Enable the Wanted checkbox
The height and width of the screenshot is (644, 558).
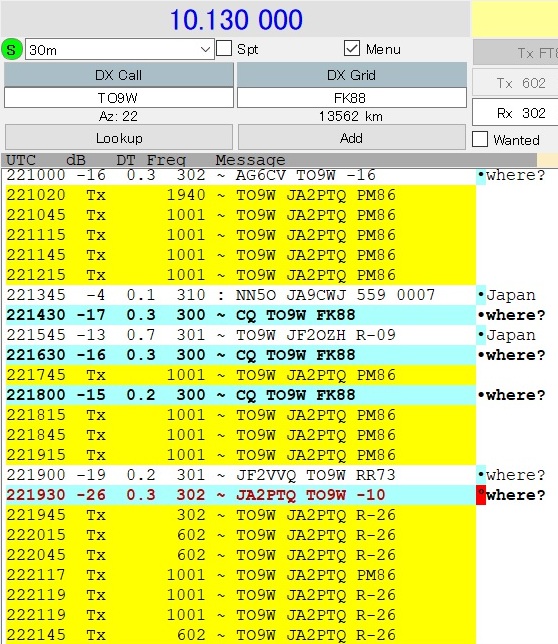coord(480,139)
